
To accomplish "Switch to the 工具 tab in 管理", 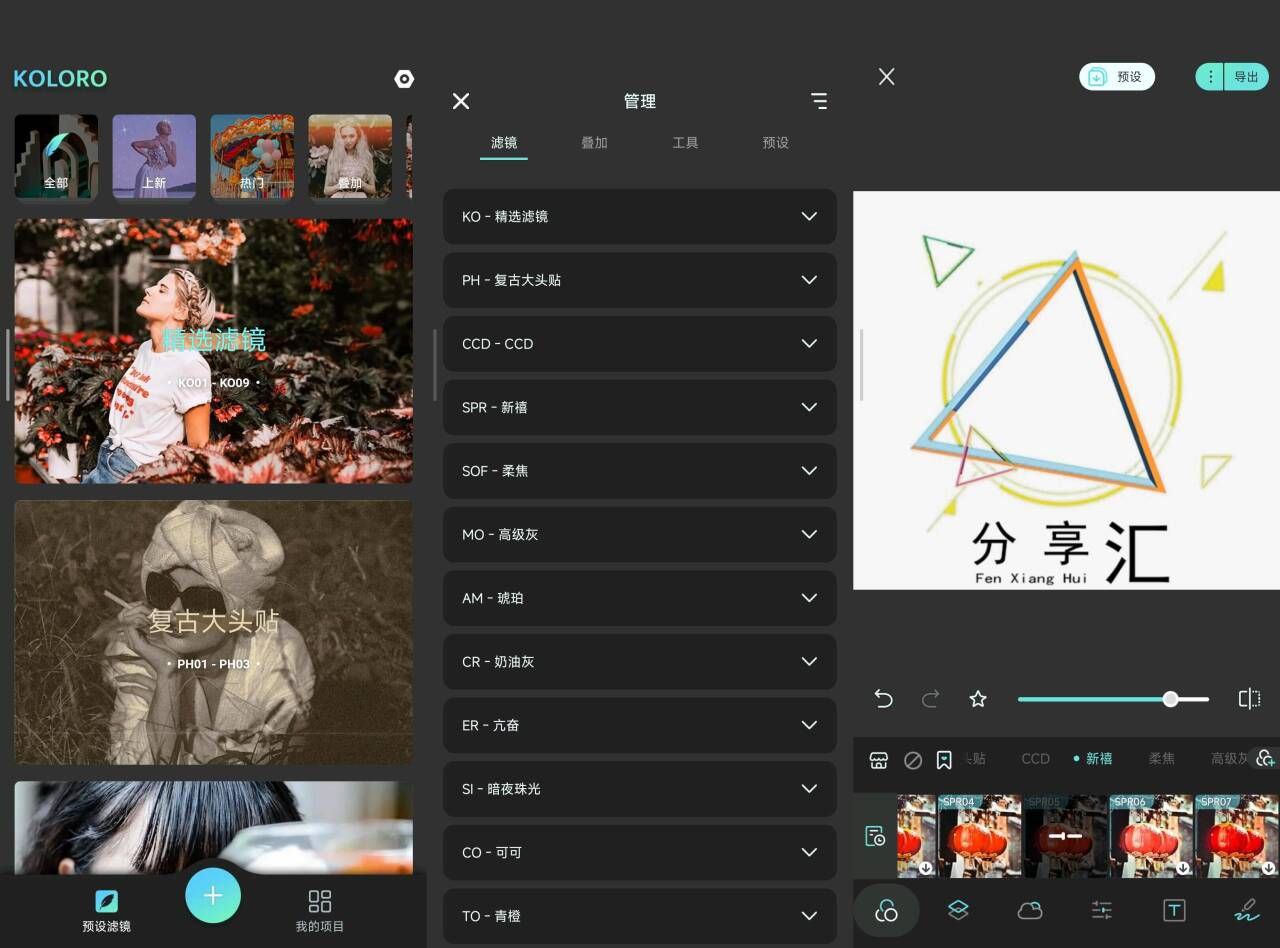I will [x=685, y=143].
